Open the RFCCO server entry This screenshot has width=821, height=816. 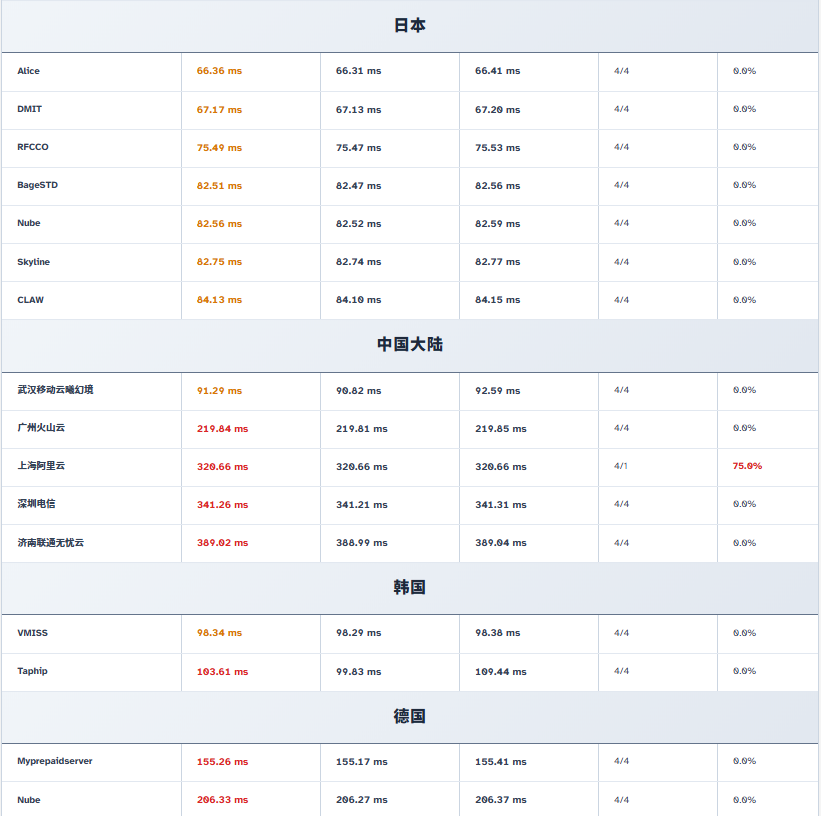pyautogui.click(x=33, y=147)
